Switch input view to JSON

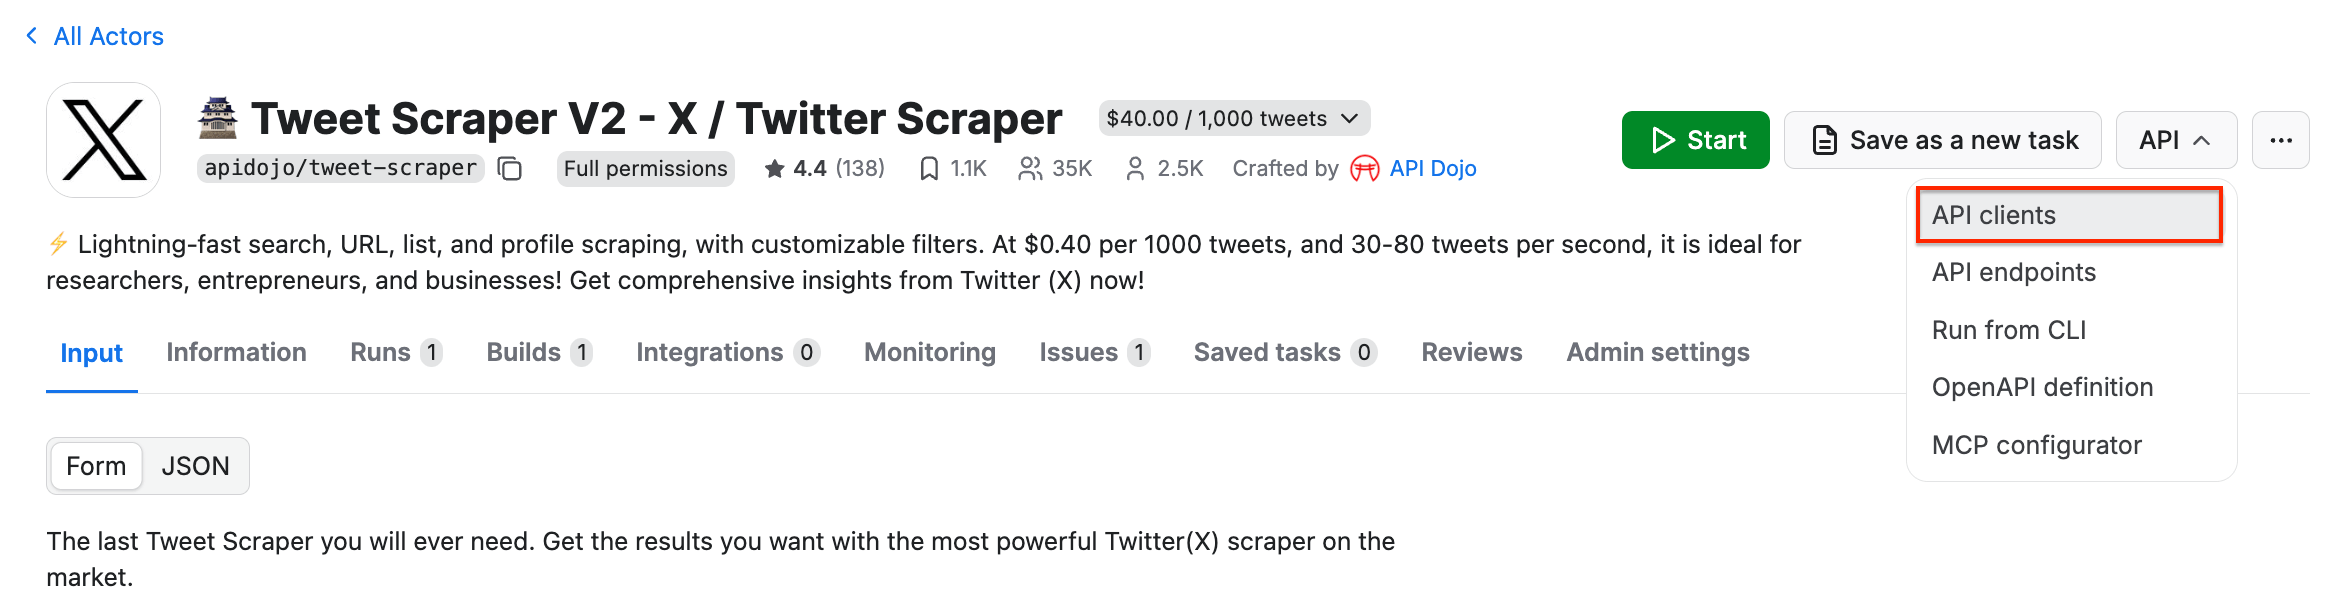(x=195, y=466)
